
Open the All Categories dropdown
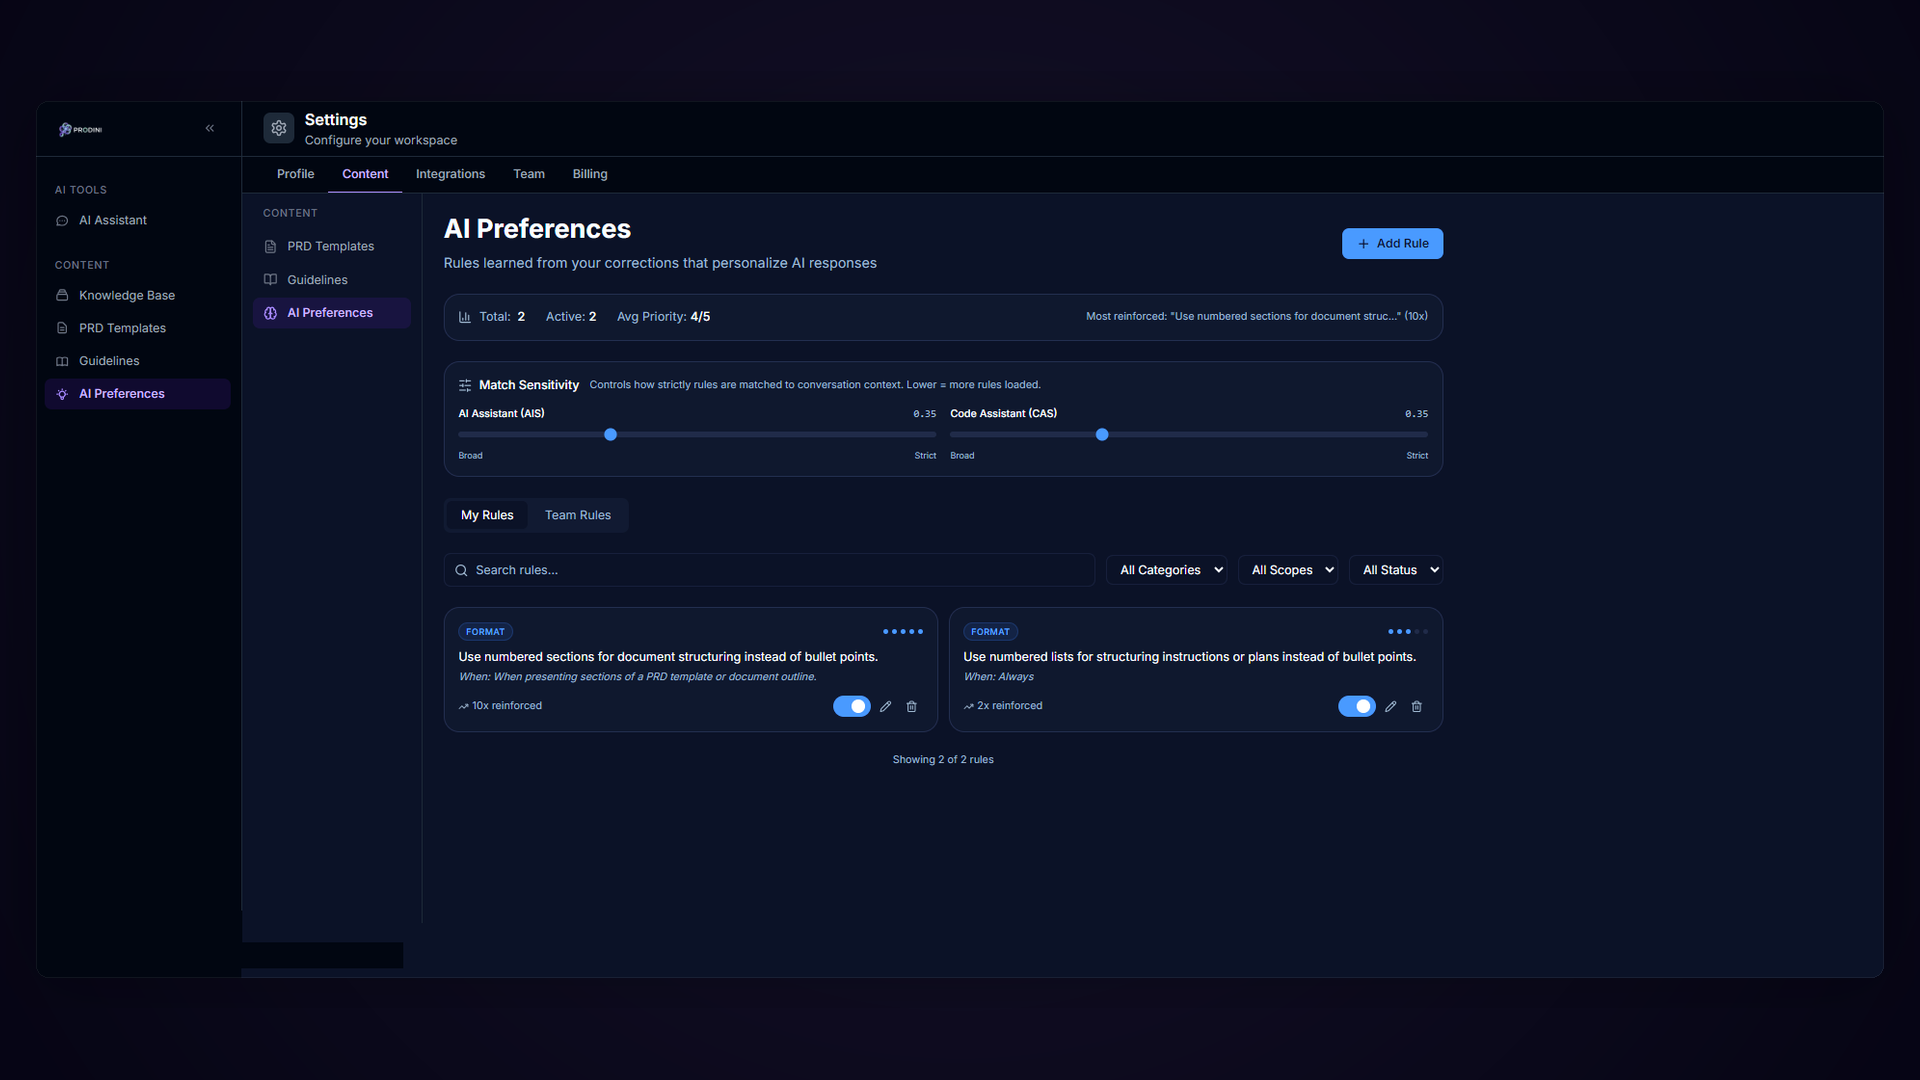coord(1166,570)
